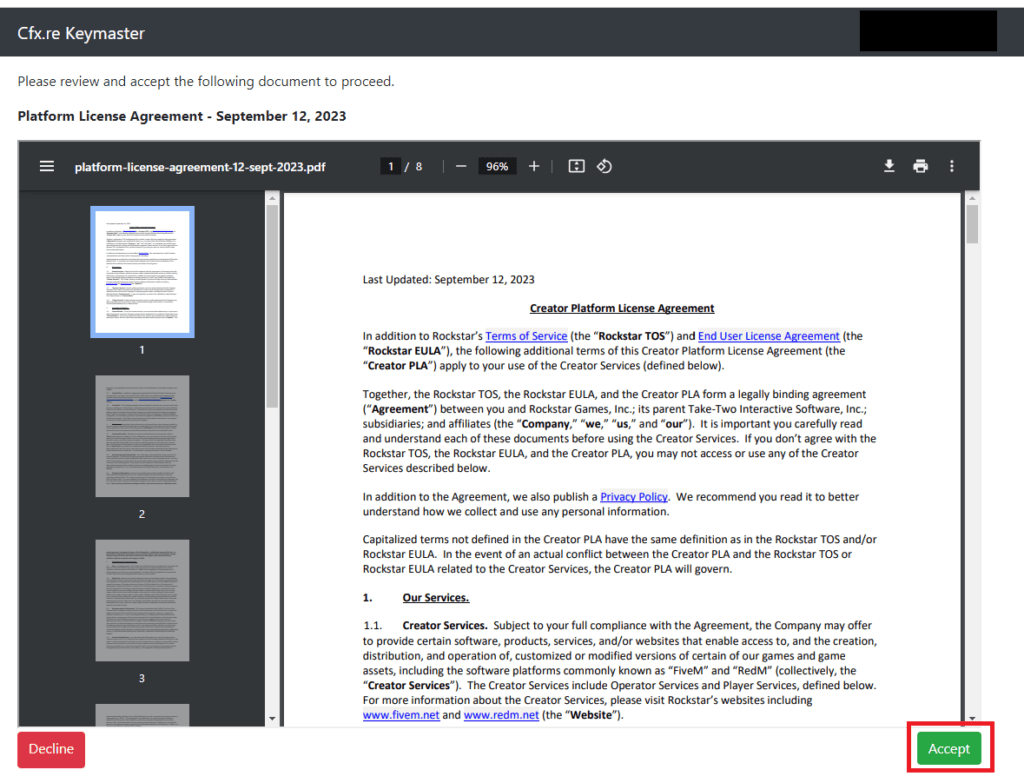
Task: Click the fit to page icon
Action: point(577,167)
